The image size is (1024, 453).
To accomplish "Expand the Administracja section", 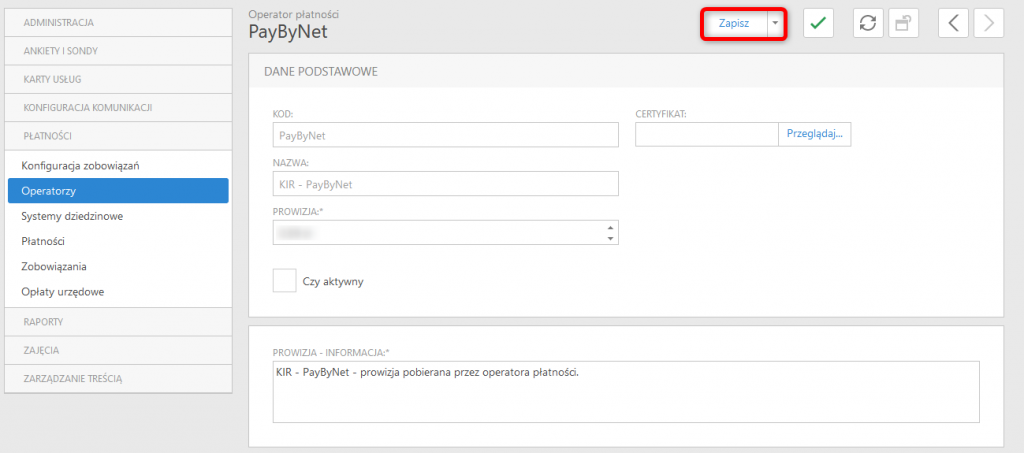I will tap(118, 23).
